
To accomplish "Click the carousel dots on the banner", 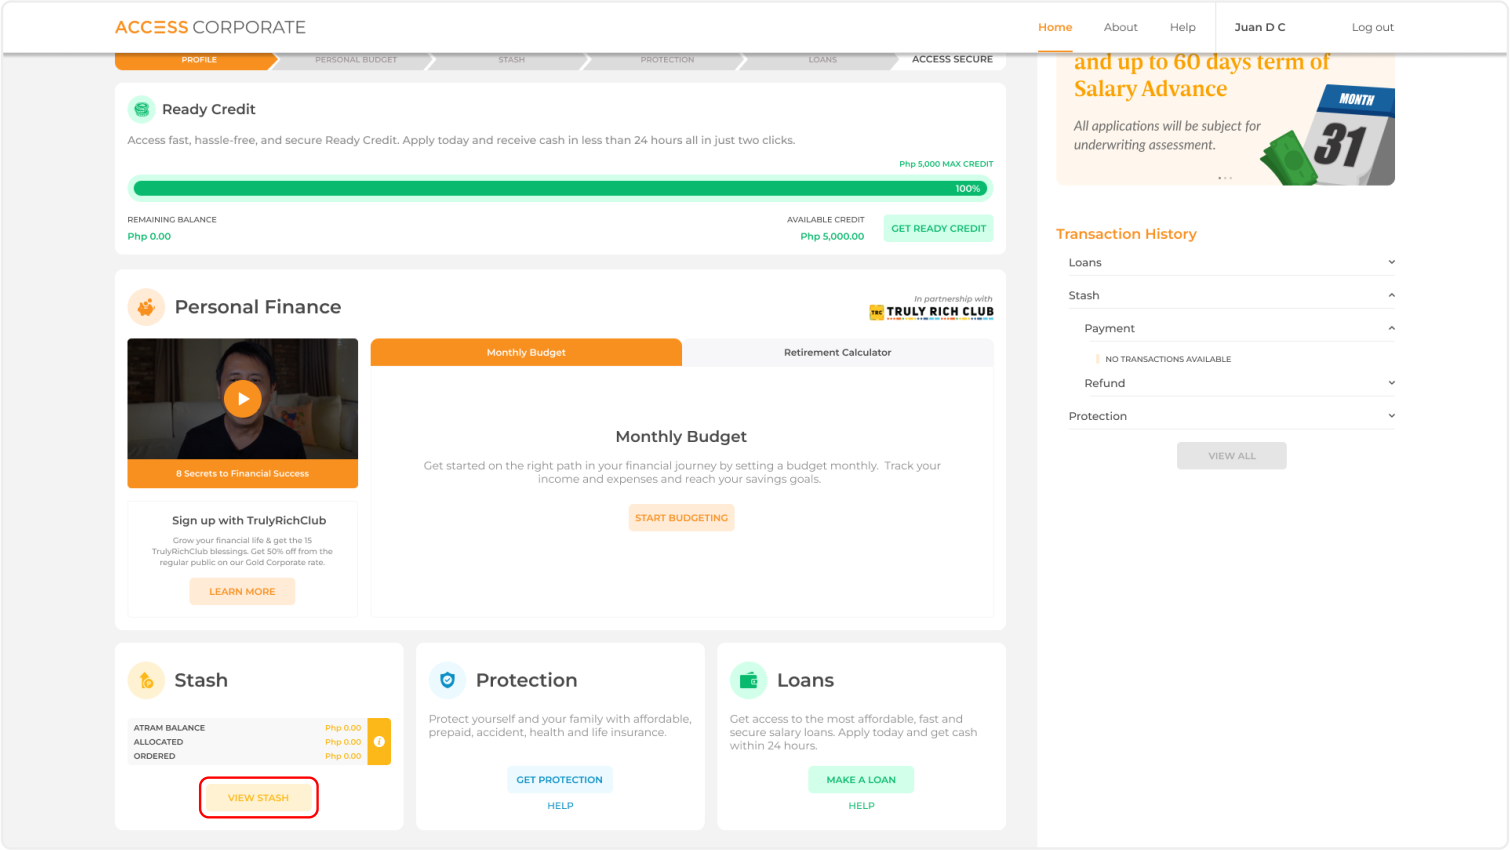I will tap(1225, 178).
